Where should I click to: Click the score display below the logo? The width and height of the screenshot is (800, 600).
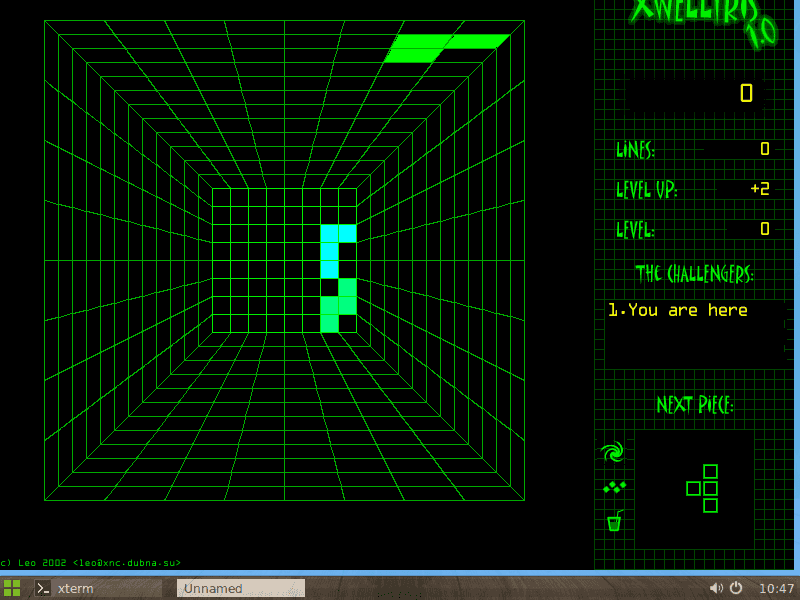tap(744, 93)
